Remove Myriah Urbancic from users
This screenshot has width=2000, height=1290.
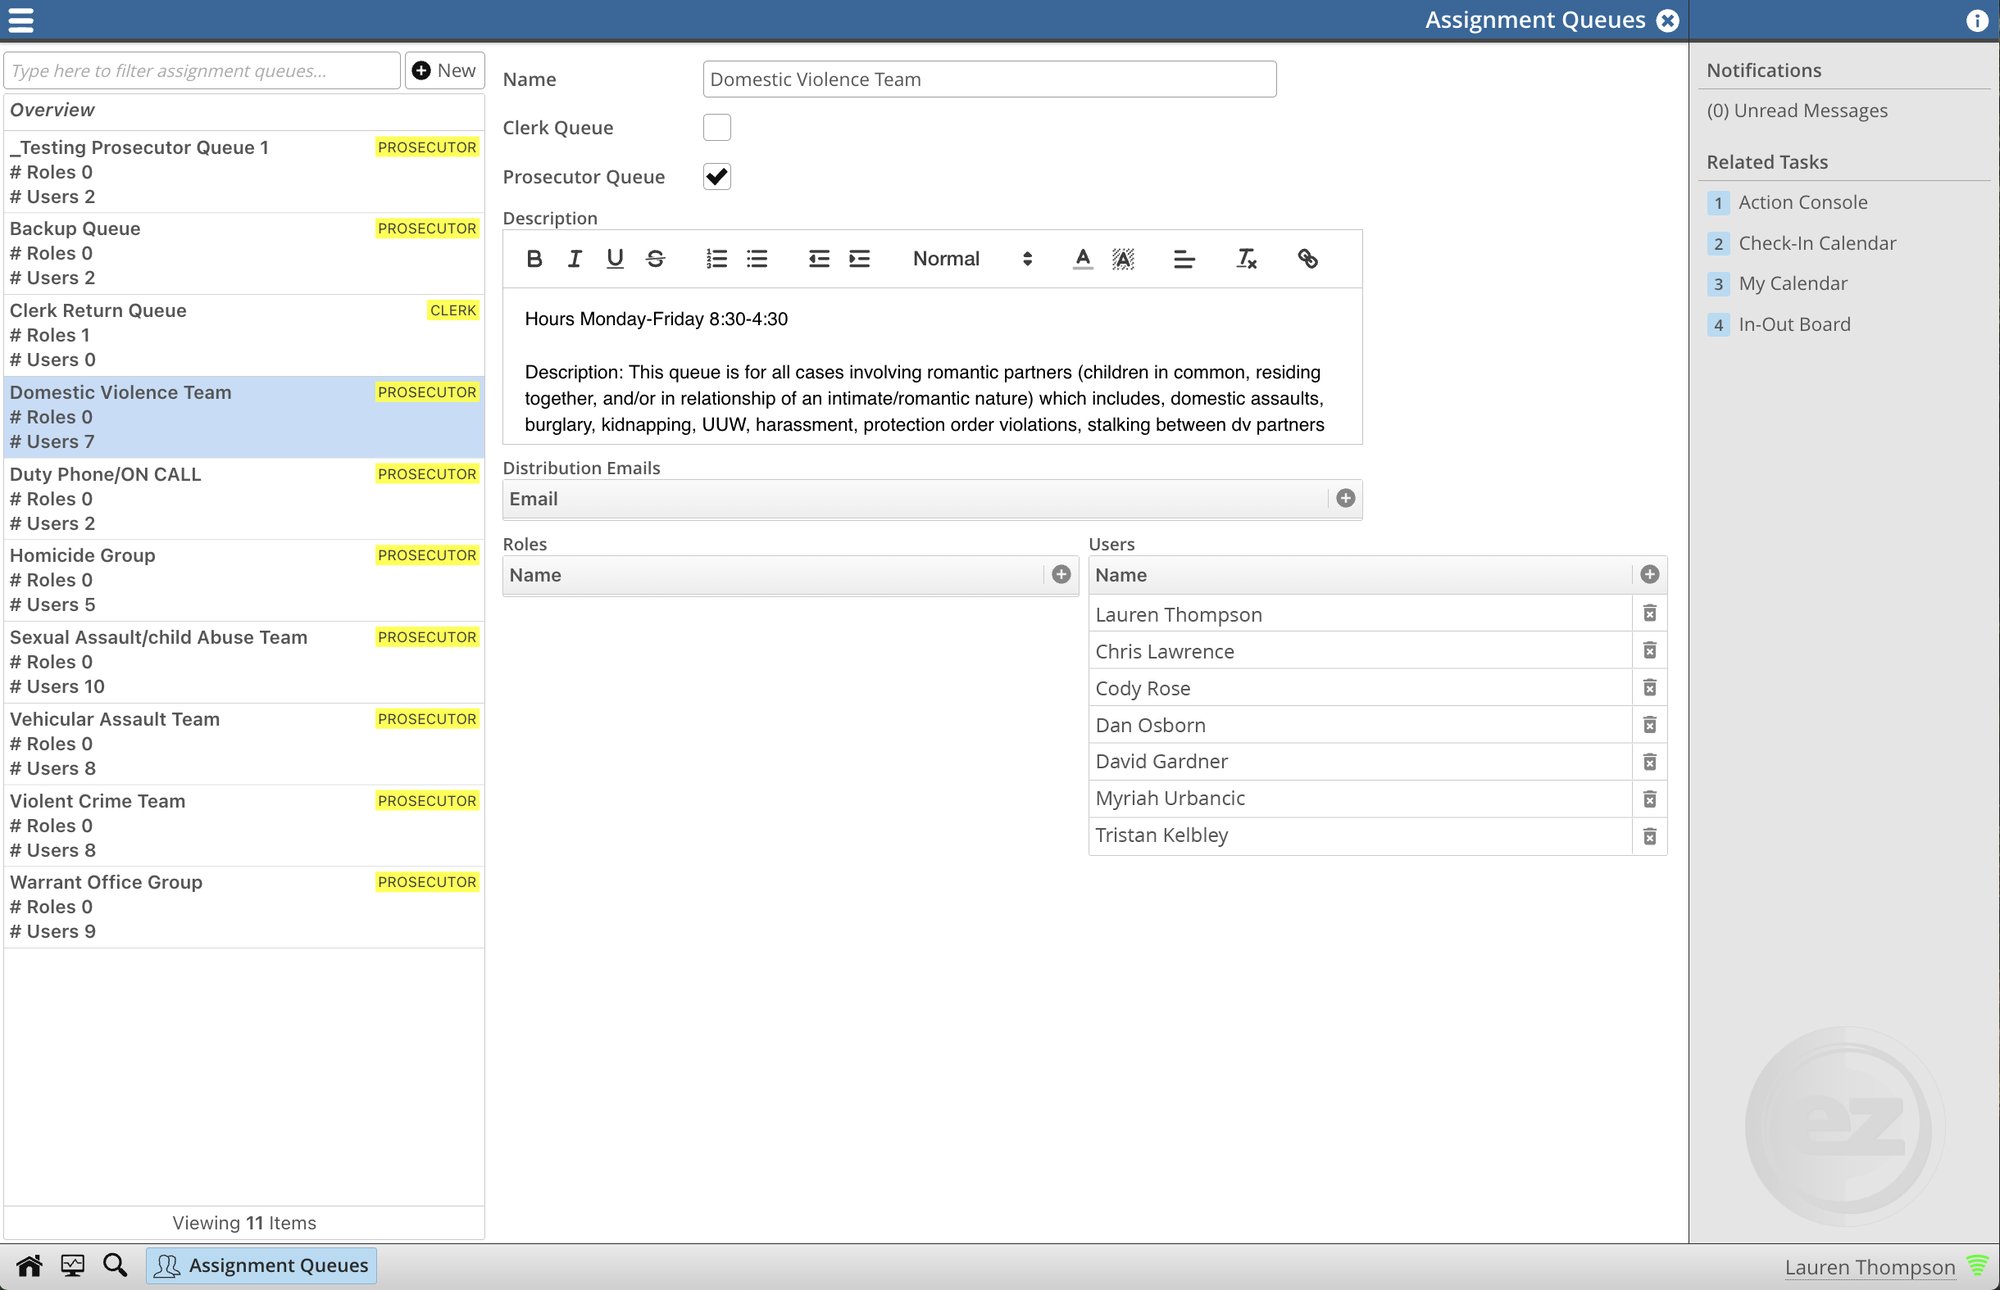pyautogui.click(x=1650, y=799)
